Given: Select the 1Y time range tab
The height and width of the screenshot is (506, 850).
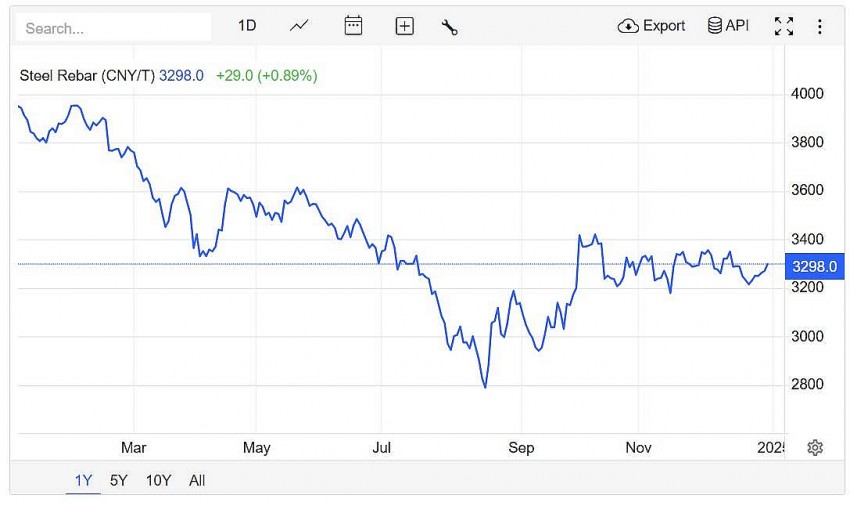Looking at the screenshot, I should (83, 481).
